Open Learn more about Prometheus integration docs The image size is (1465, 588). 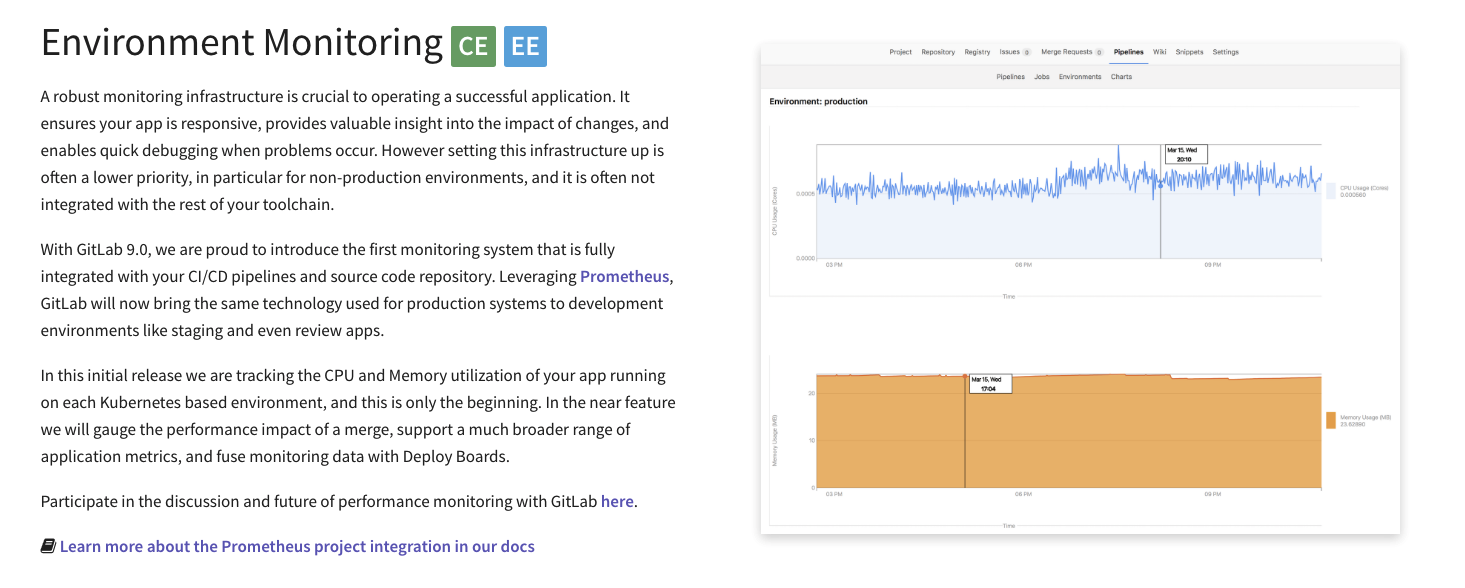click(297, 546)
